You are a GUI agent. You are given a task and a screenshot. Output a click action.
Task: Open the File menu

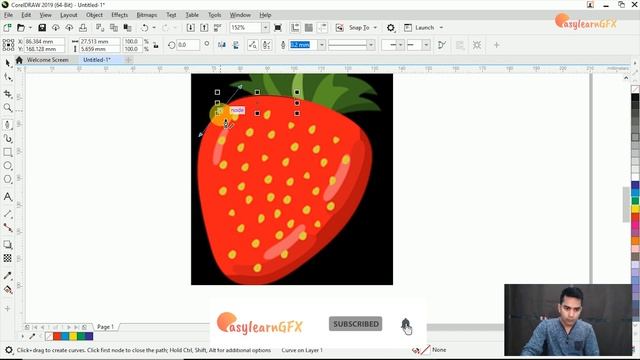[x=8, y=15]
